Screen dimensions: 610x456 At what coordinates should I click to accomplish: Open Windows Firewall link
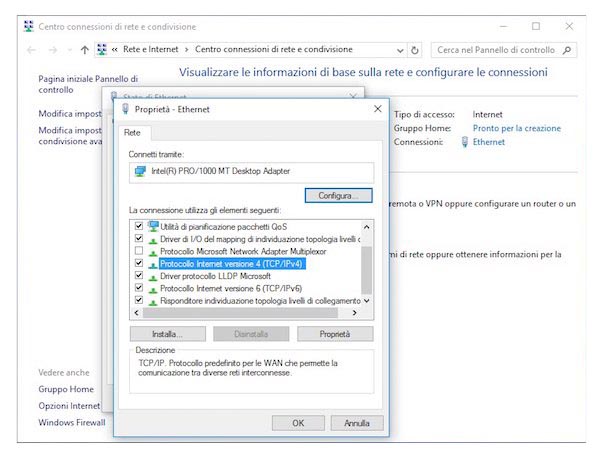72,423
